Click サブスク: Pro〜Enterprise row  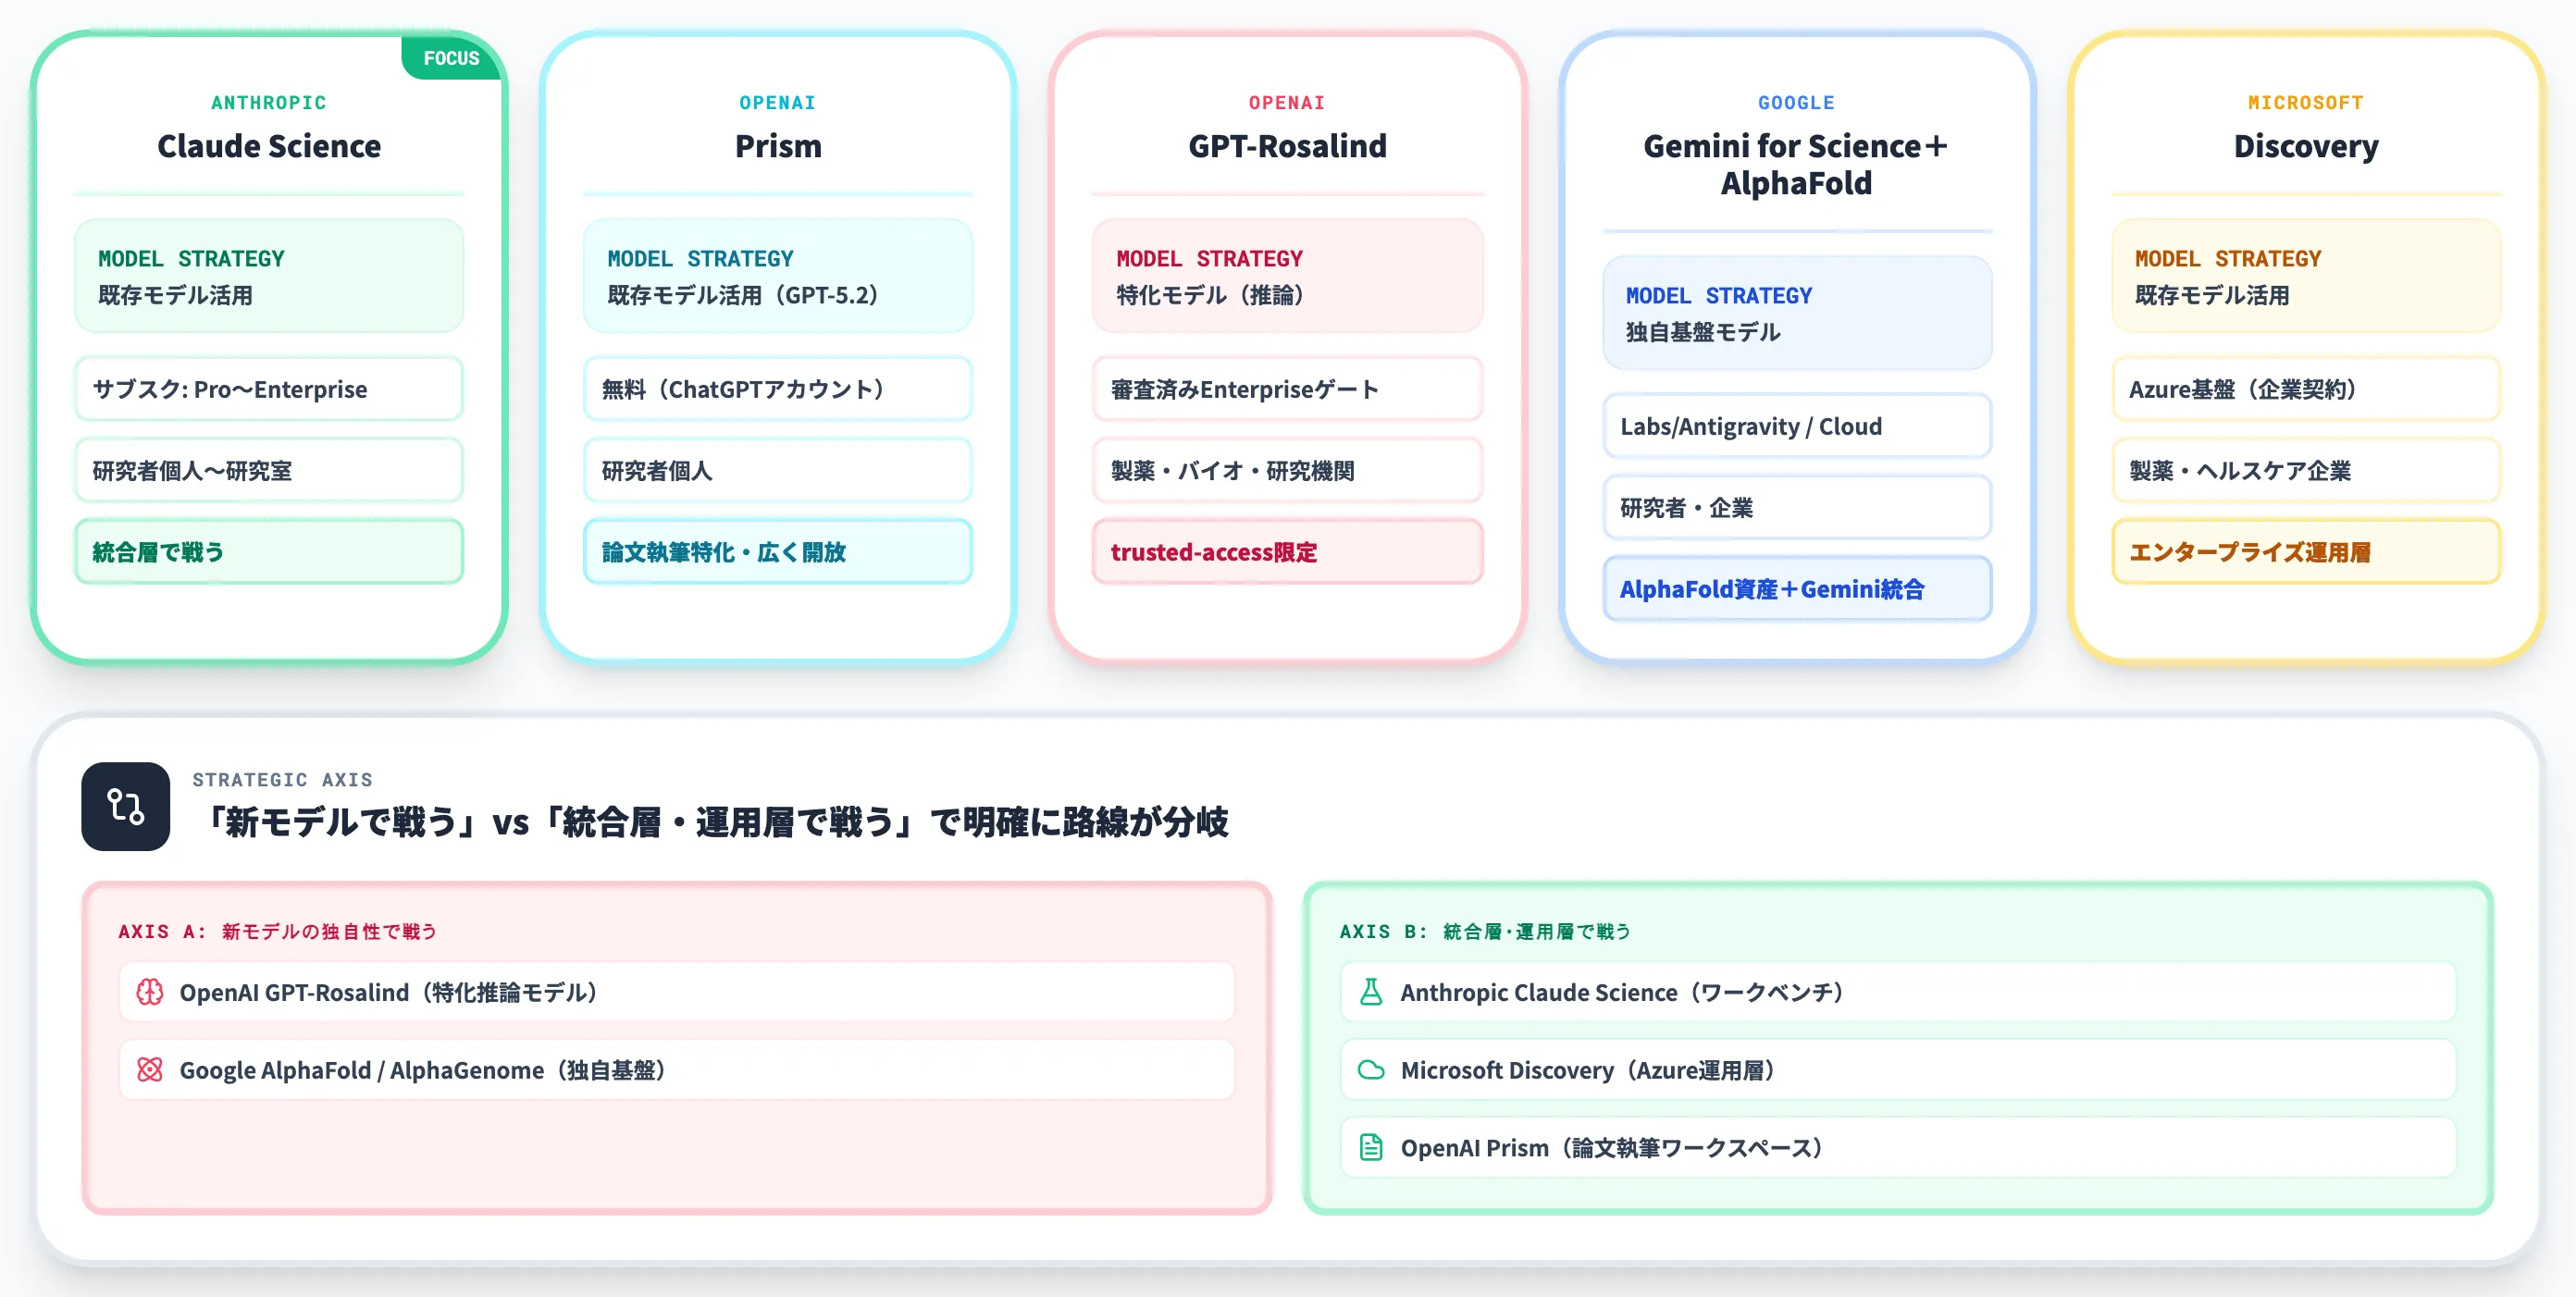[269, 389]
